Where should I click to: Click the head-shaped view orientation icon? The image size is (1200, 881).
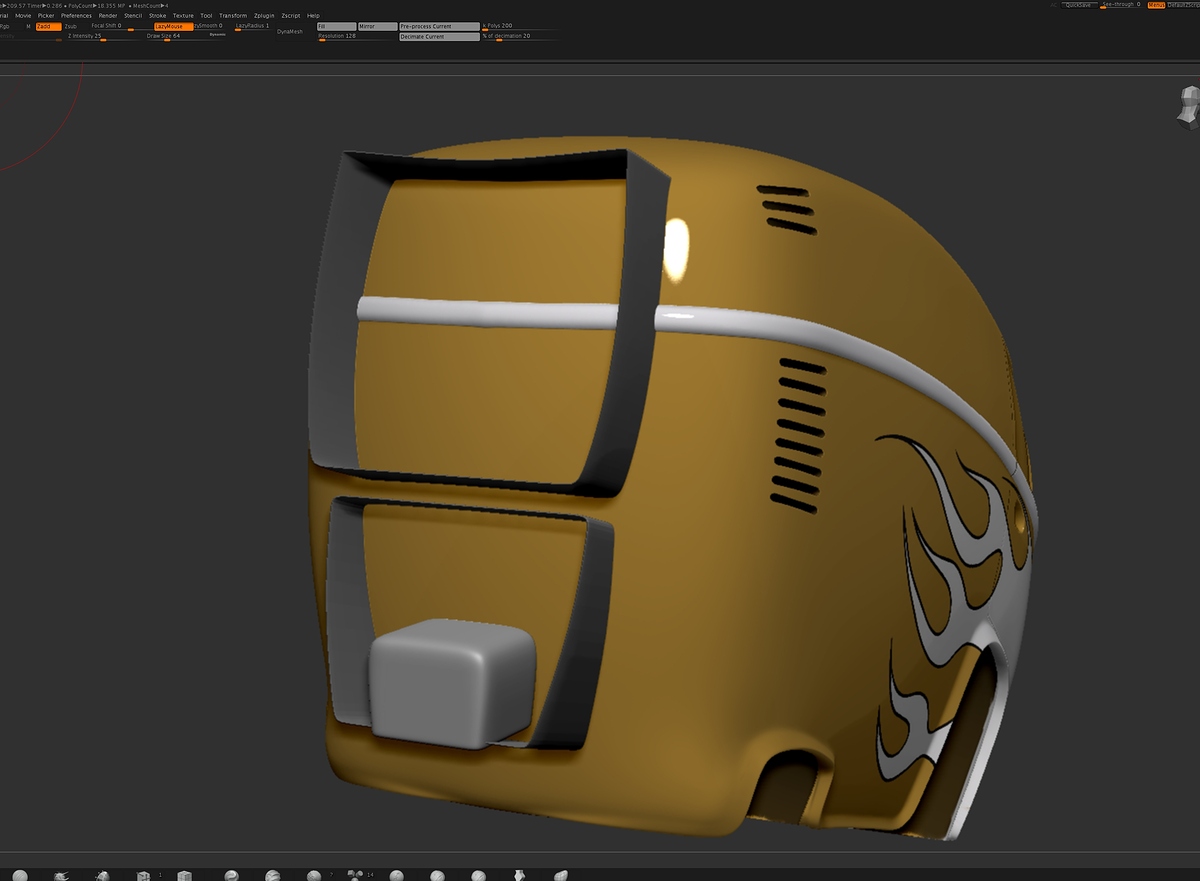(x=1188, y=106)
